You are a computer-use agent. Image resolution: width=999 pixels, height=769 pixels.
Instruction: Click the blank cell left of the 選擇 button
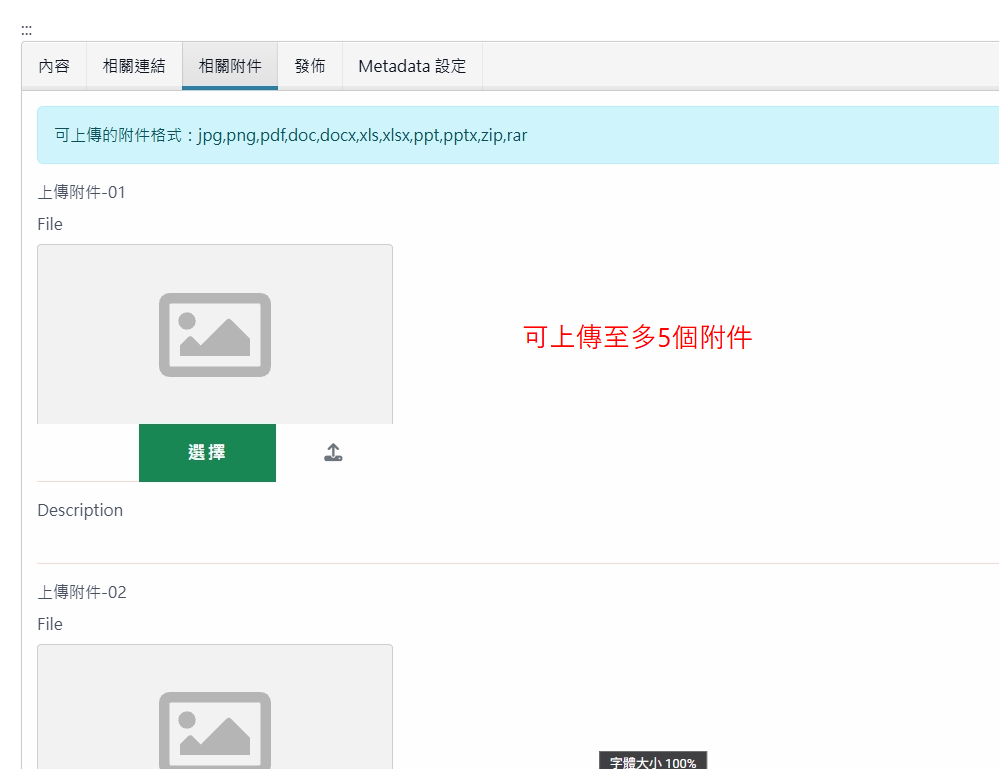point(88,452)
